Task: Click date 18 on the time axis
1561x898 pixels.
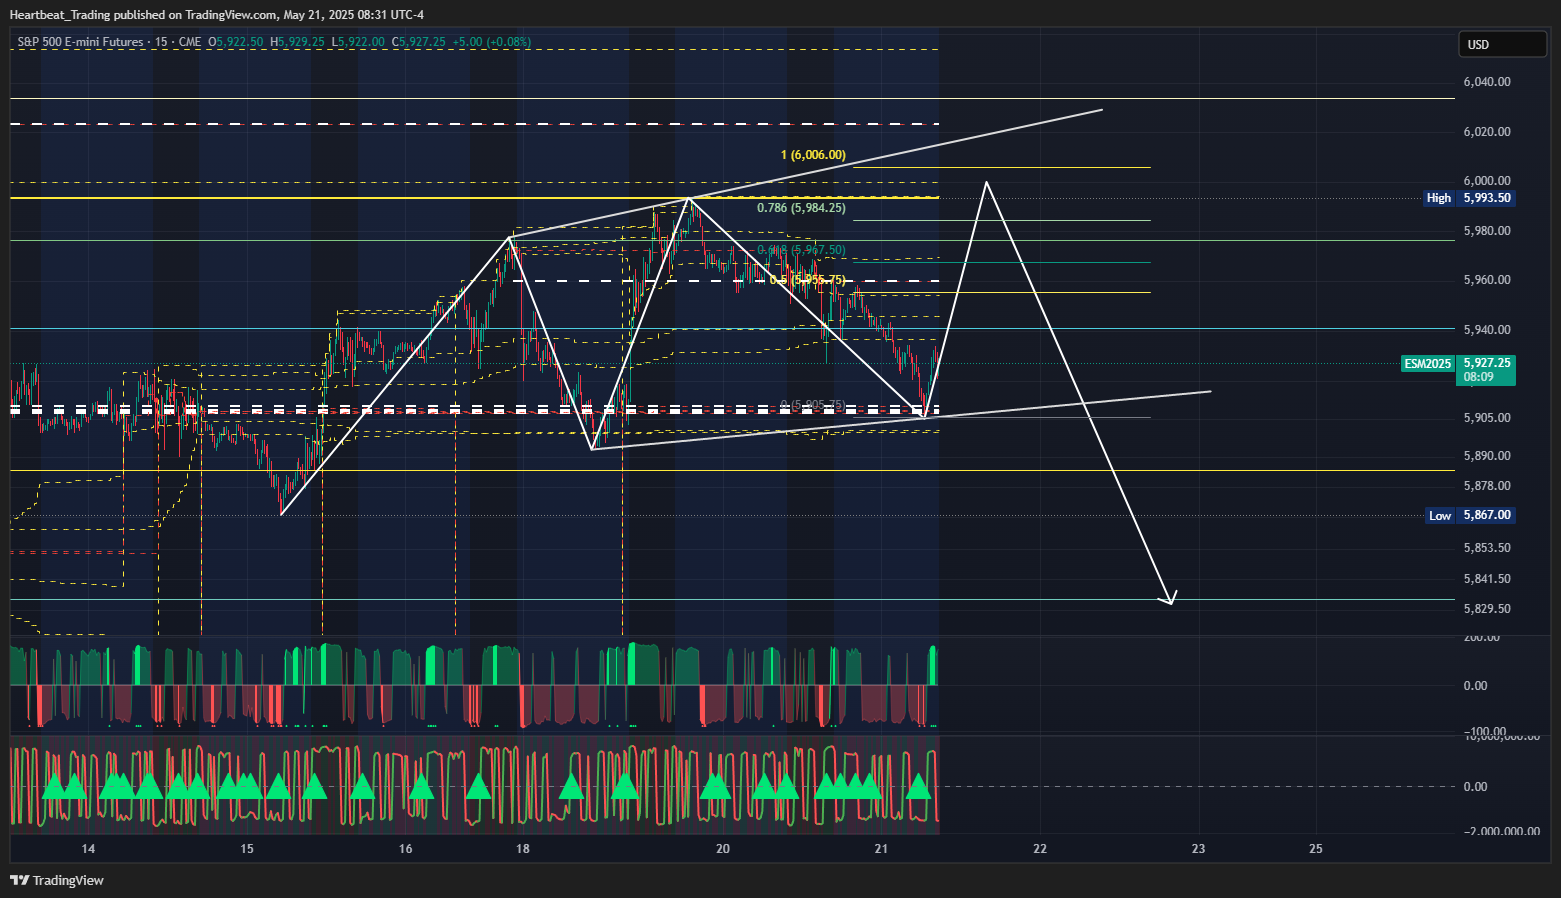Action: coord(523,849)
